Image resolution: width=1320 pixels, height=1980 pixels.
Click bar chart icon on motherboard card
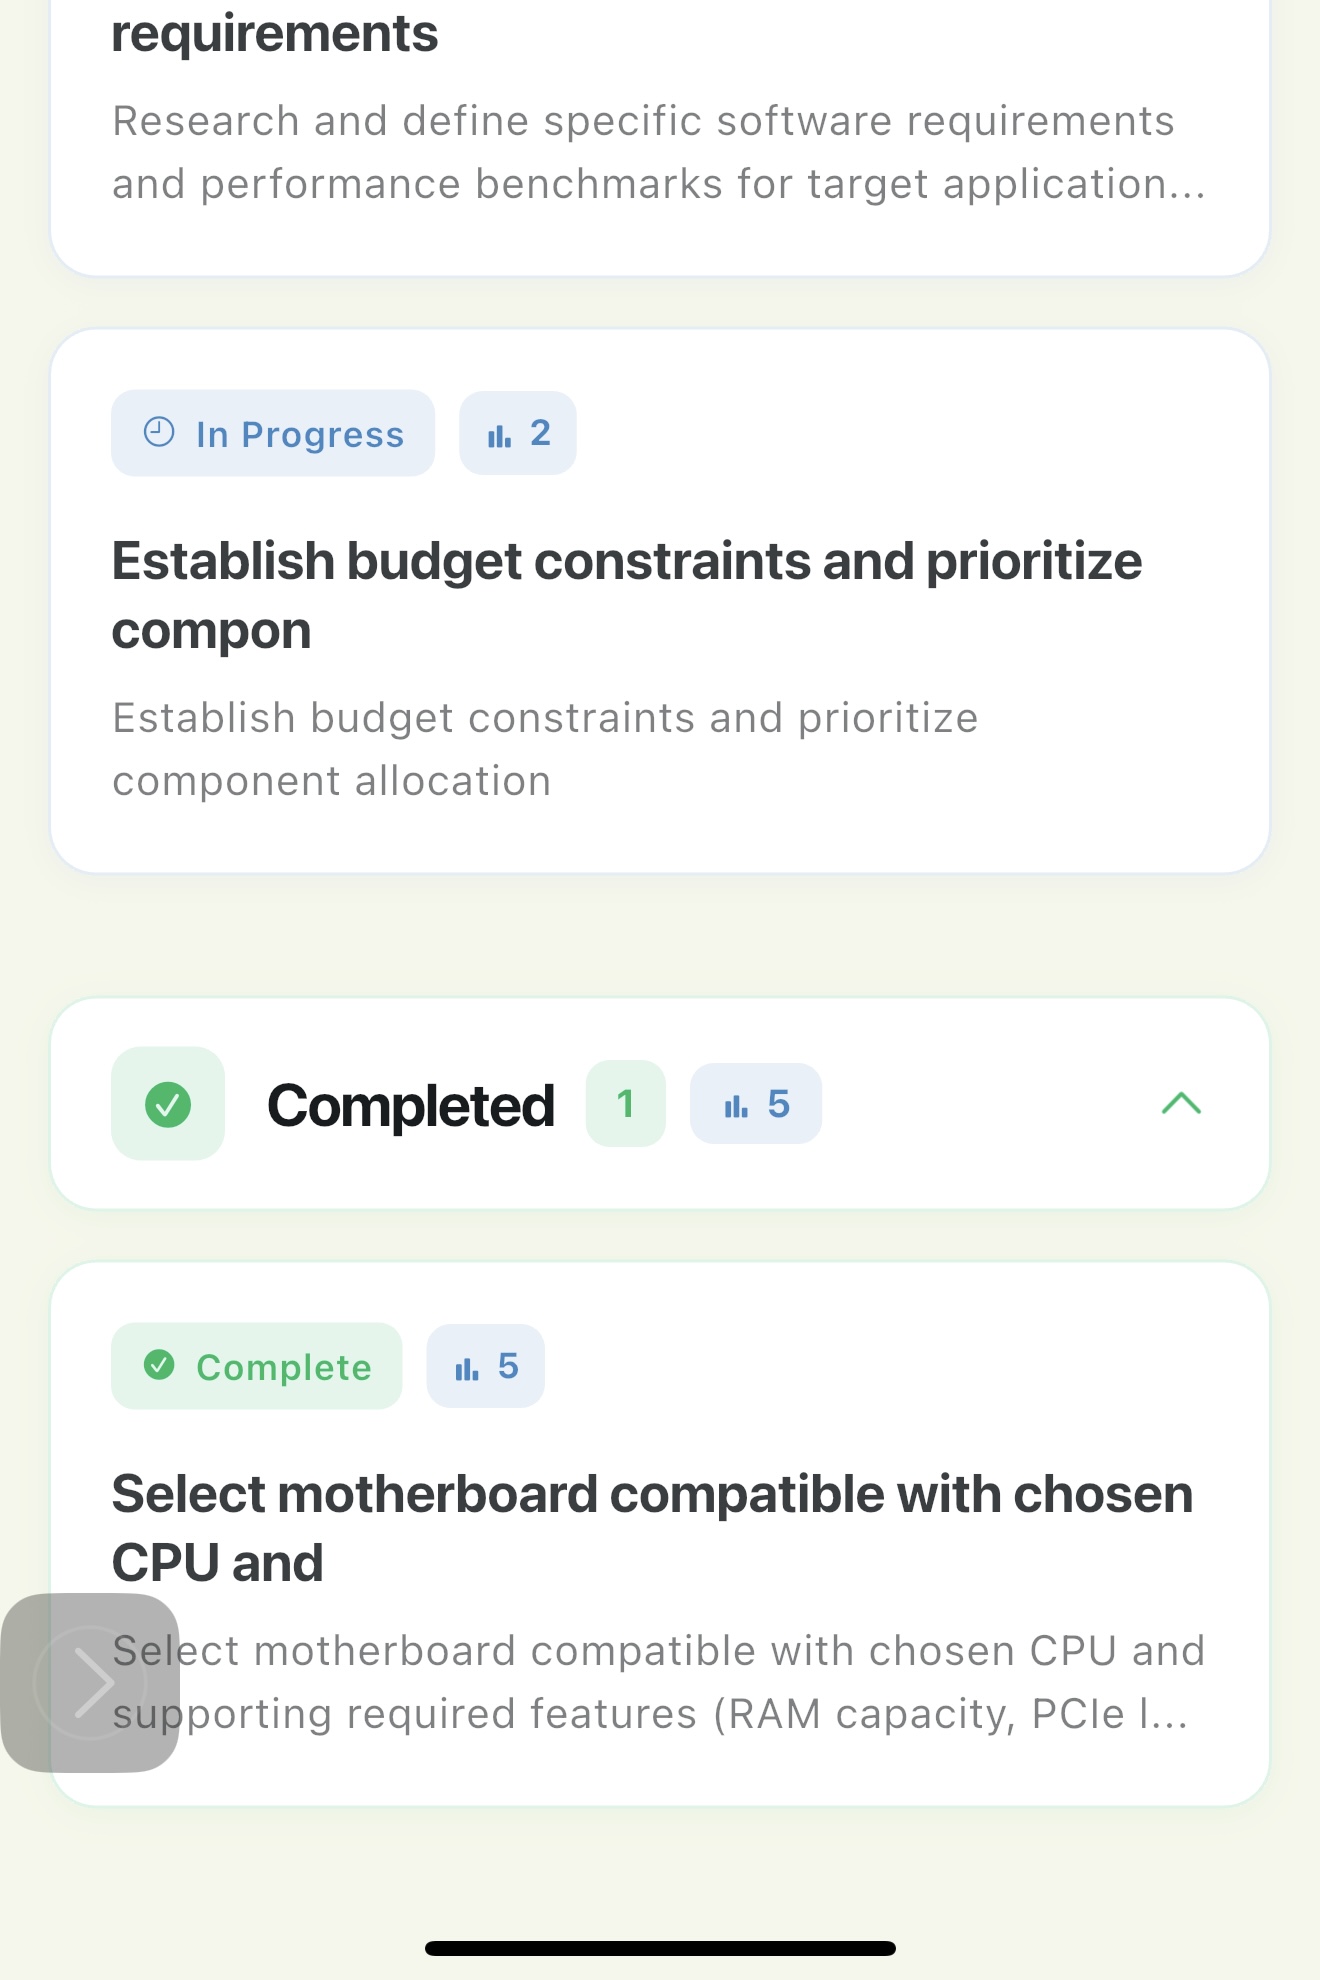click(x=467, y=1368)
